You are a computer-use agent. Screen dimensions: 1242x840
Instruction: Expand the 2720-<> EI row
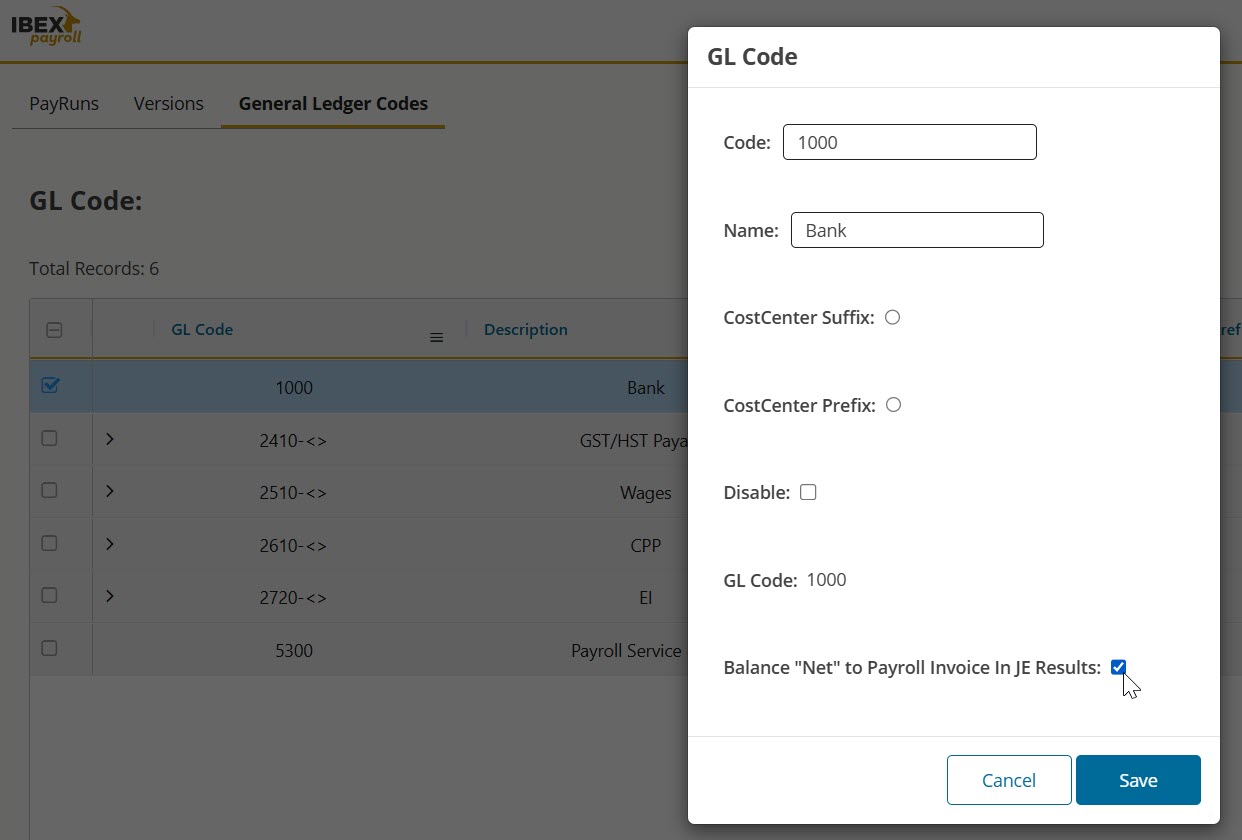[x=110, y=595]
